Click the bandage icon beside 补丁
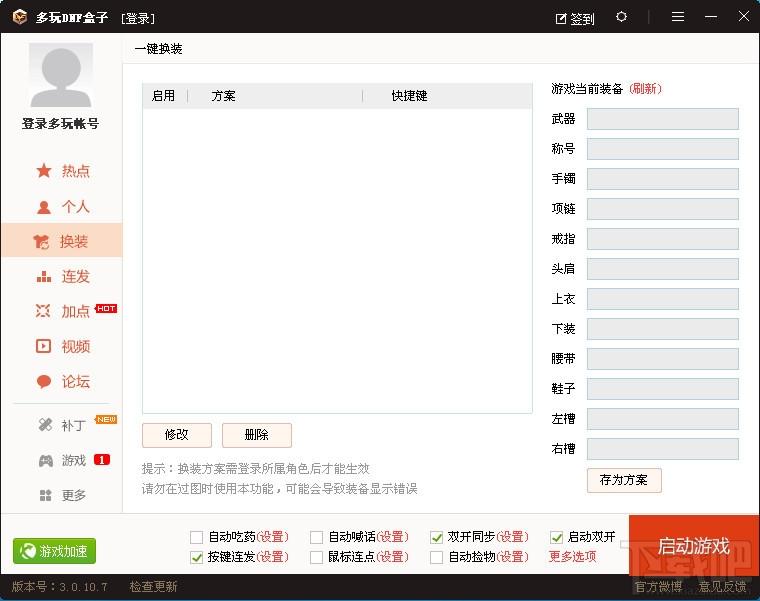This screenshot has width=760, height=601. click(45, 425)
